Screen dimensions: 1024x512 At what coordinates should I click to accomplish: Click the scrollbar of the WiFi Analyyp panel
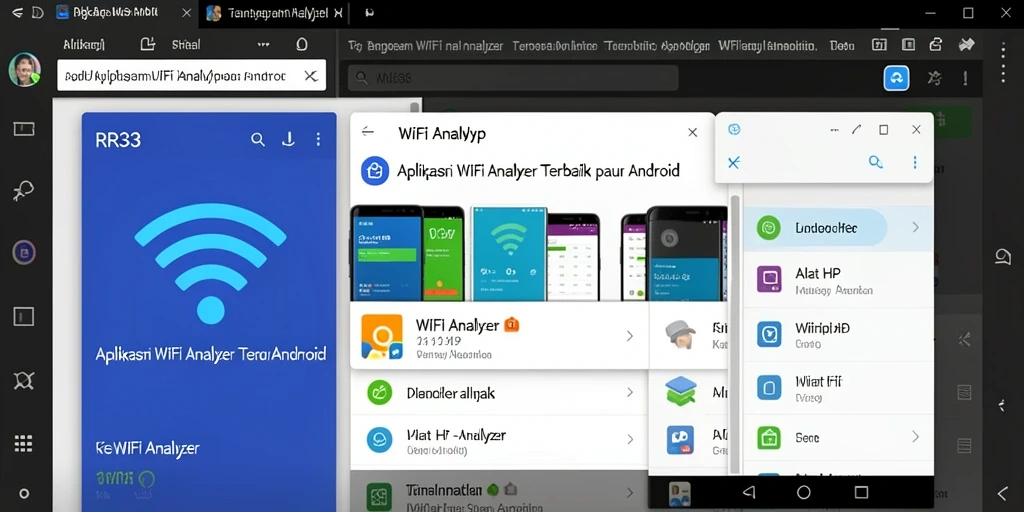pyautogui.click(x=735, y=333)
